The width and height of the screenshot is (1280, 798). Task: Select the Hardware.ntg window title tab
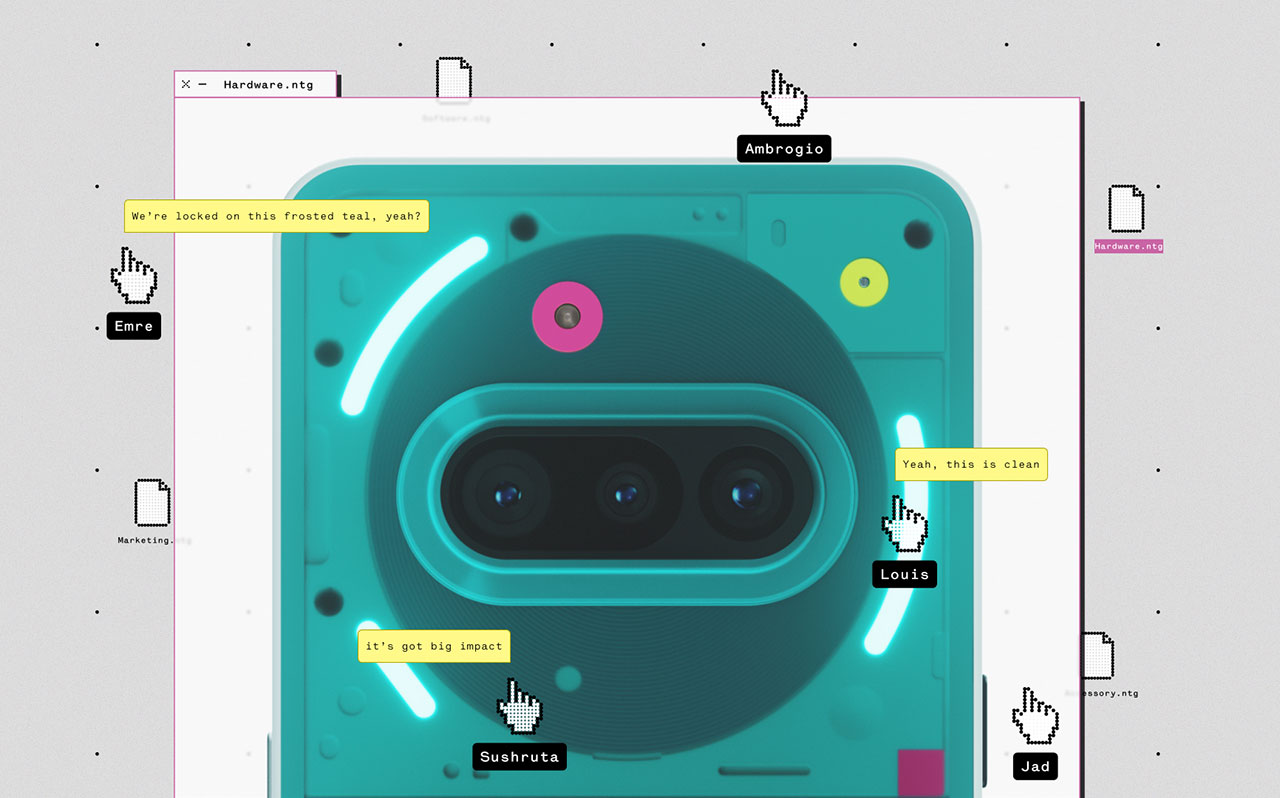[268, 85]
